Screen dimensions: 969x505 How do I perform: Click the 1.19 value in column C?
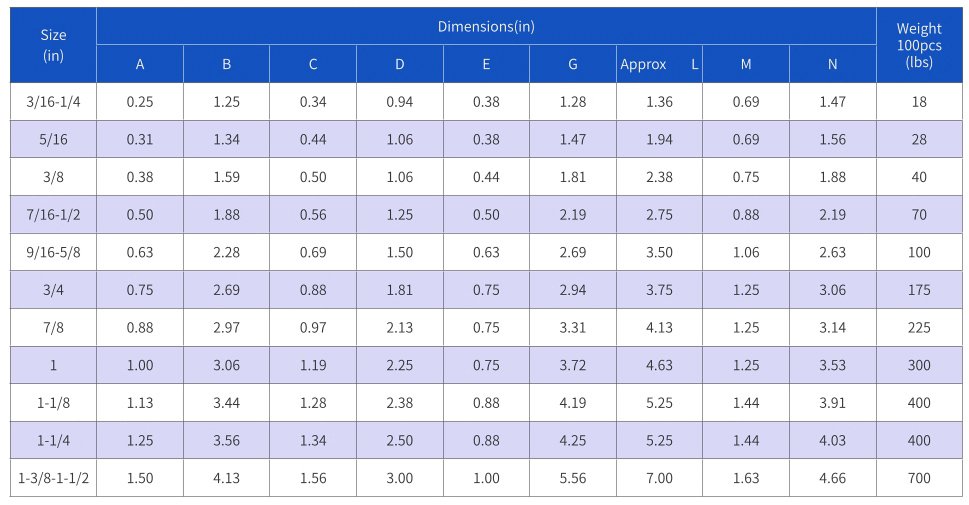pyautogui.click(x=313, y=365)
